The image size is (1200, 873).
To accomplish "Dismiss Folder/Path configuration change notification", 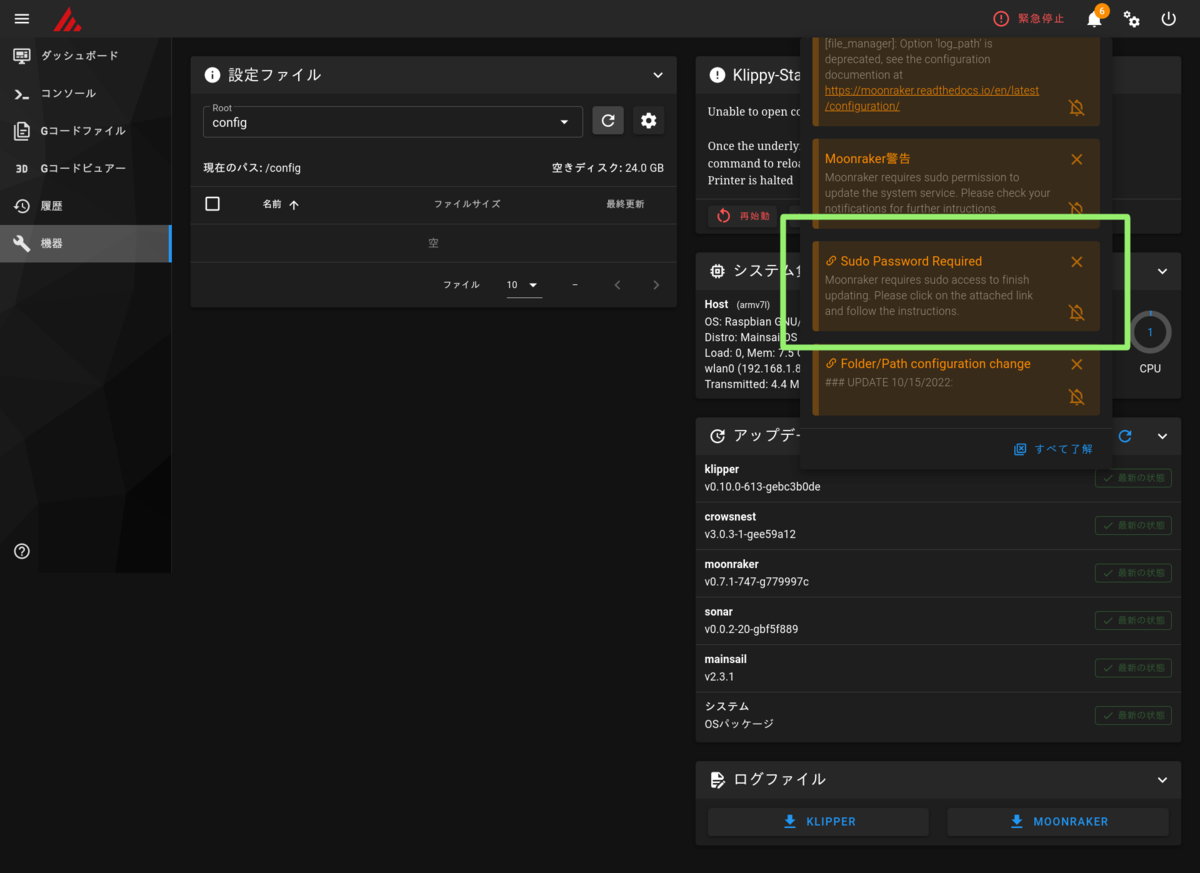I will (1077, 364).
